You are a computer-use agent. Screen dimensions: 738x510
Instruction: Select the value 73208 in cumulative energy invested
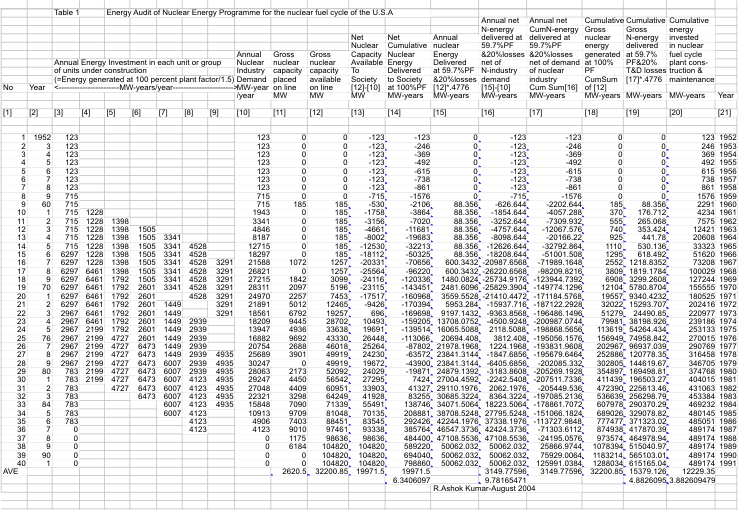coord(703,263)
